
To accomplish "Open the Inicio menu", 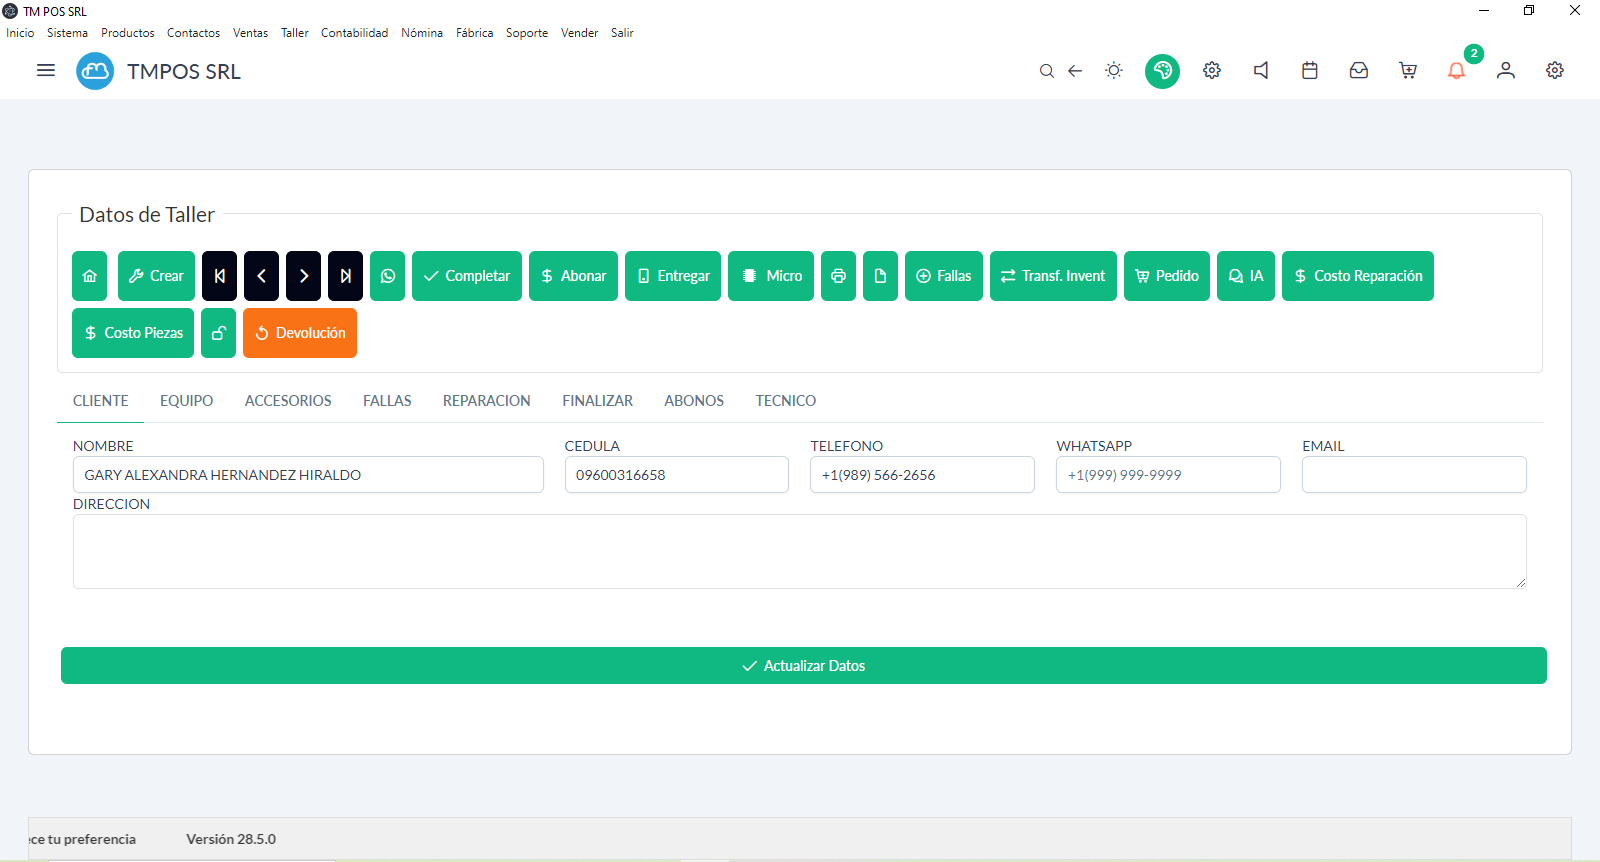I will [x=20, y=33].
